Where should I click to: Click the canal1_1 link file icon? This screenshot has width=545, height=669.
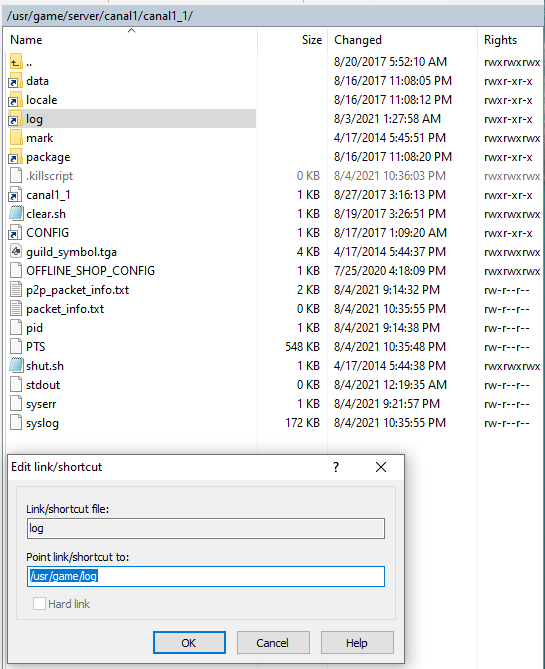(15, 195)
